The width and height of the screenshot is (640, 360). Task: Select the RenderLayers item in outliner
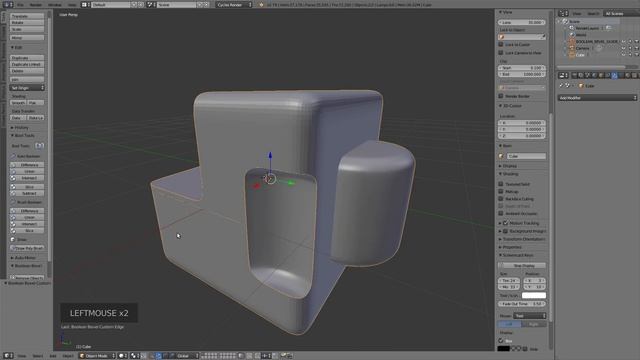coord(587,28)
